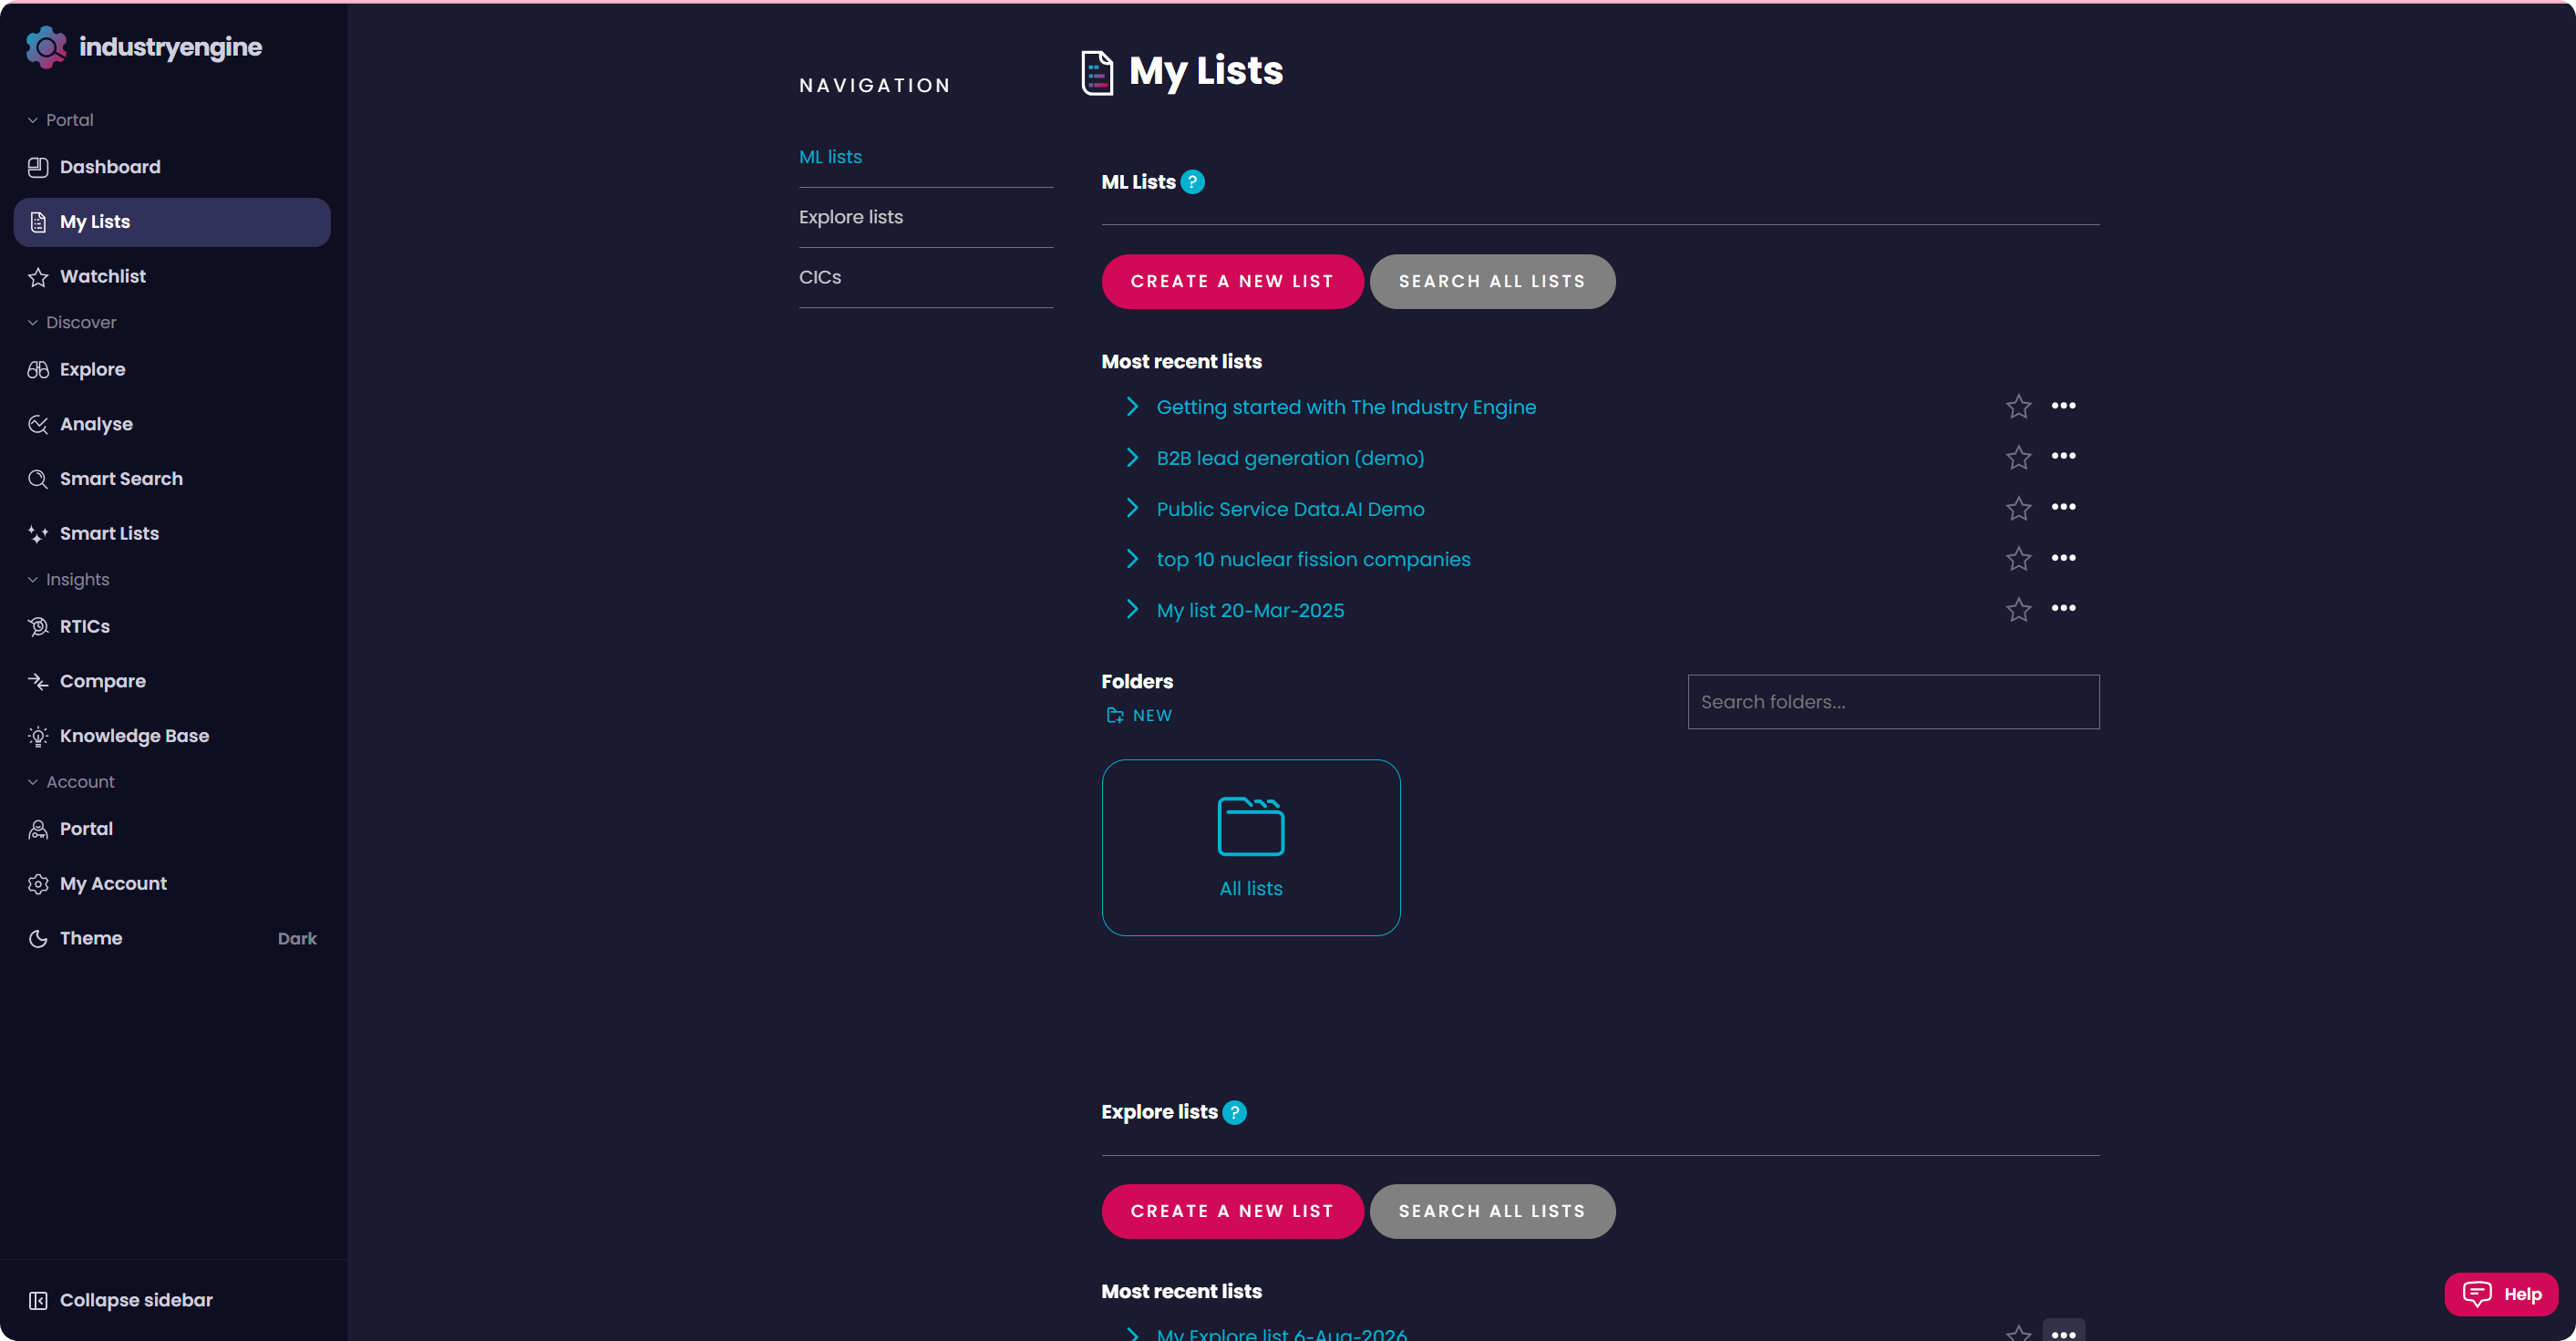Go to Explore in the sidebar
Viewport: 2576px width, 1341px height.
(172, 369)
